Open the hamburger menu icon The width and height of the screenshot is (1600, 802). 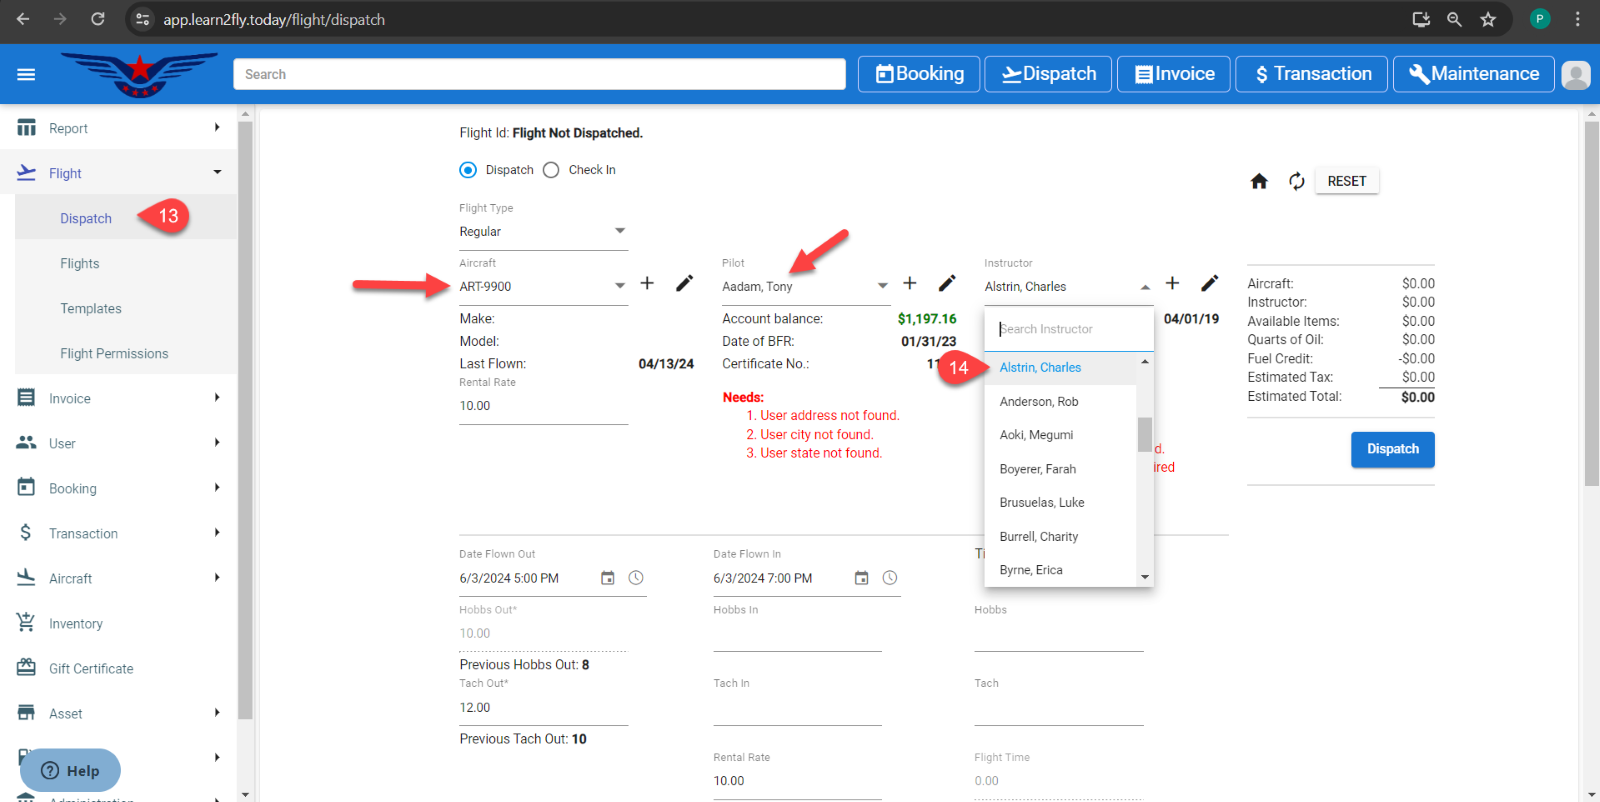pos(26,74)
